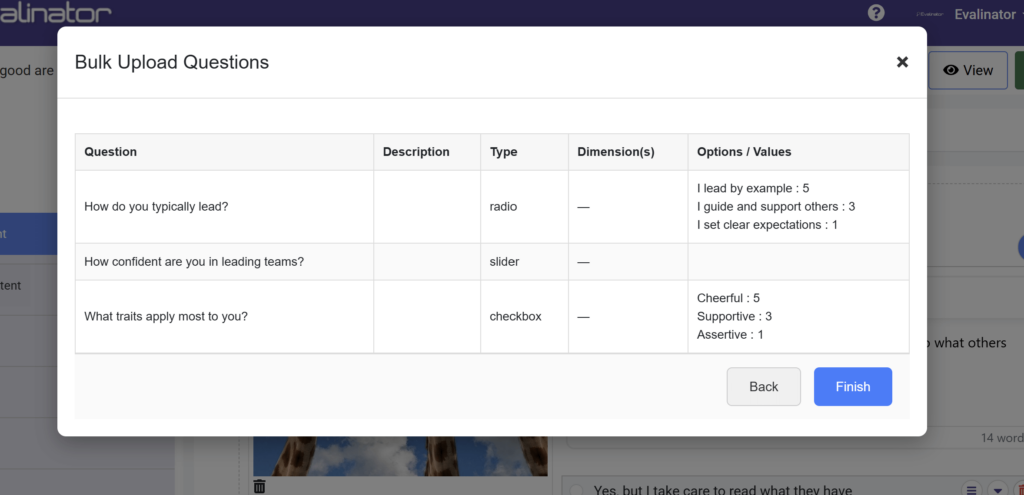Viewport: 1024px width, 495px height.
Task: Click 'Cheerful : 5' option
Action: point(728,298)
